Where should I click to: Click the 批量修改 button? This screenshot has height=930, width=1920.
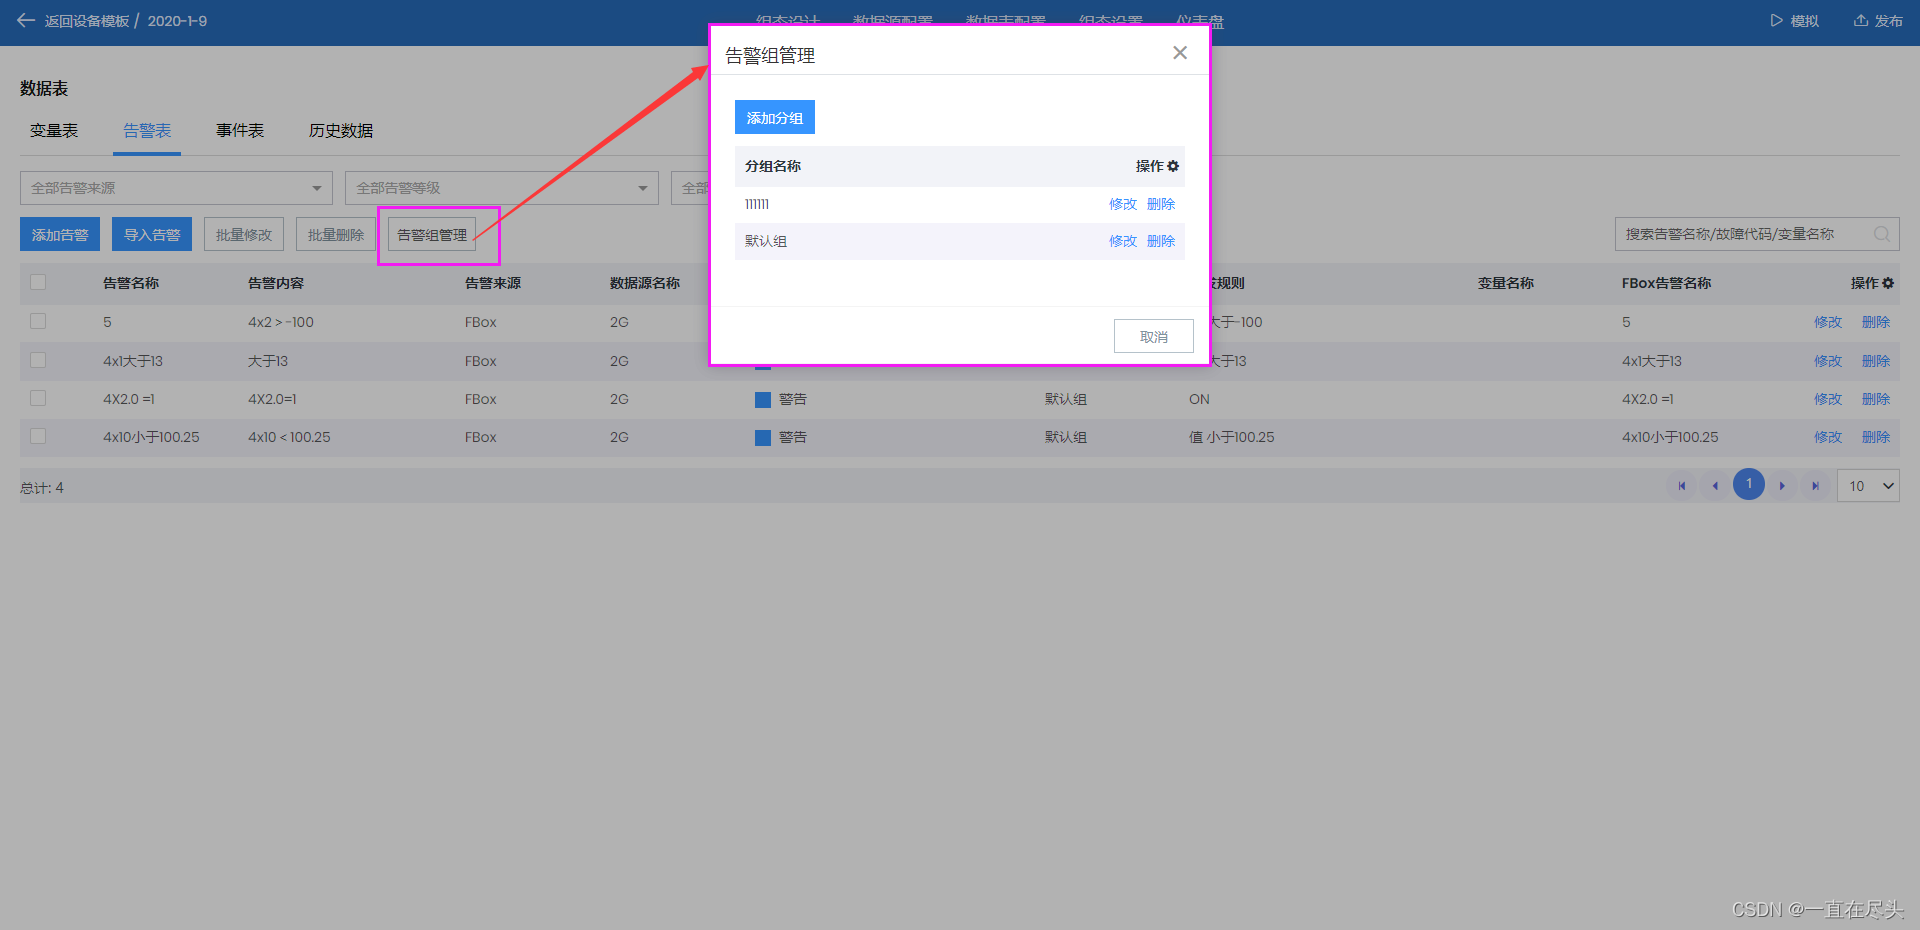point(244,235)
